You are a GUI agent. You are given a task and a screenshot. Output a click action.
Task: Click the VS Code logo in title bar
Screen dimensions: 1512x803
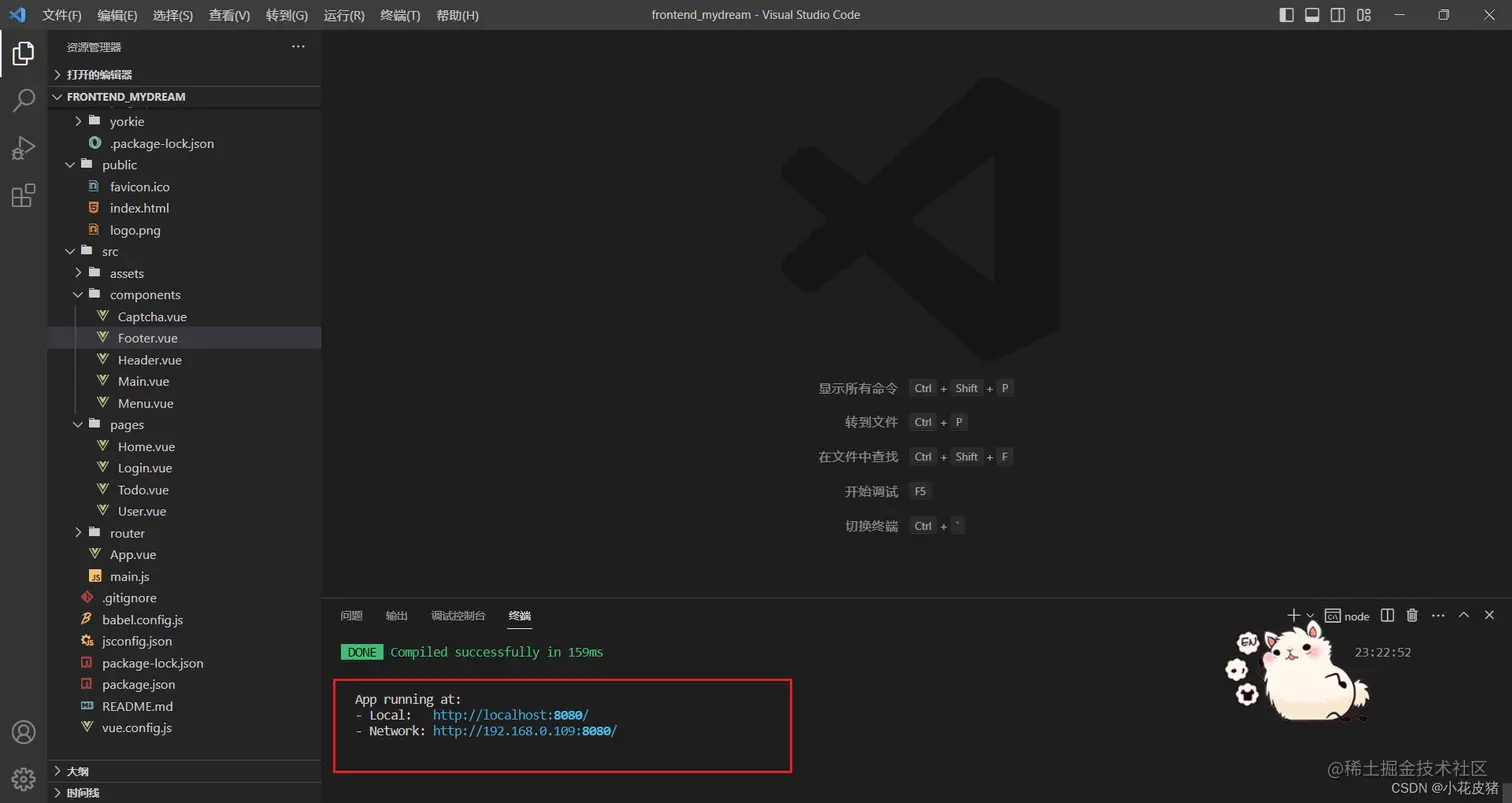[17, 15]
